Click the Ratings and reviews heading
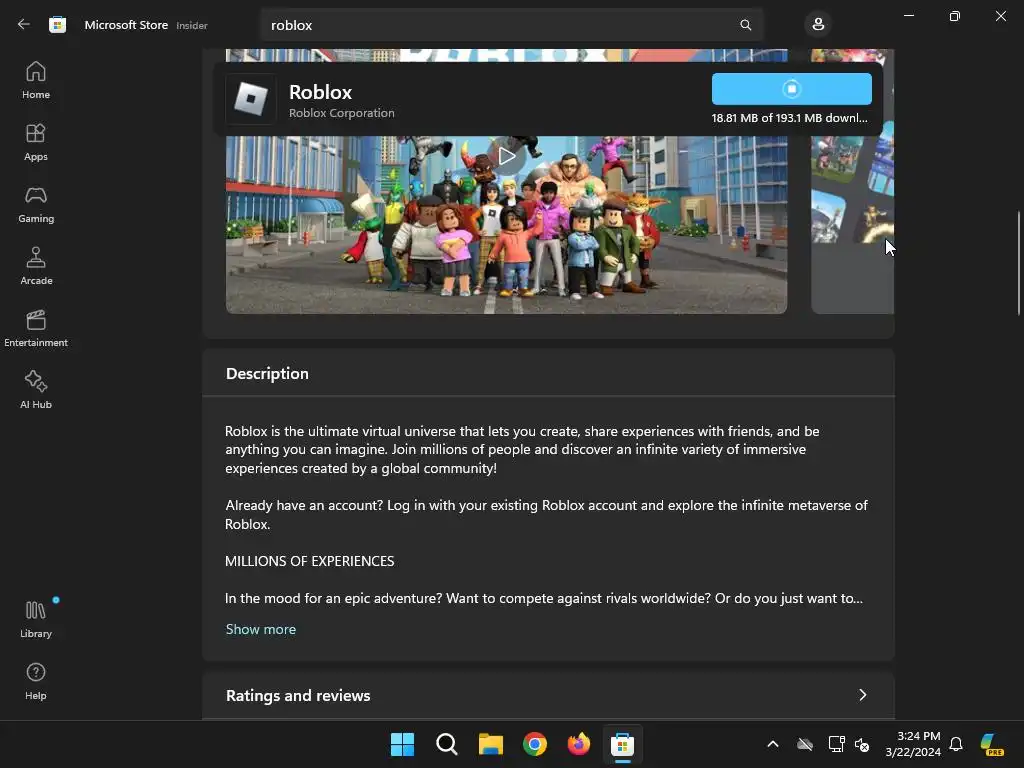 [298, 696]
